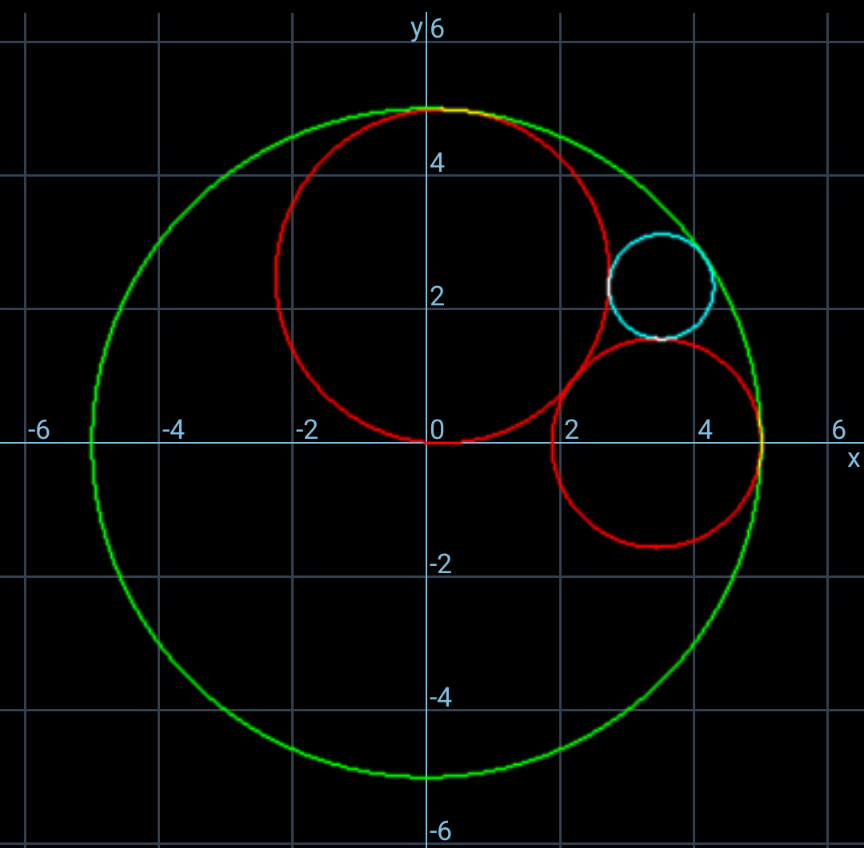The height and width of the screenshot is (848, 864).
Task: Click the x-axis tick label 6
Action: 839,430
